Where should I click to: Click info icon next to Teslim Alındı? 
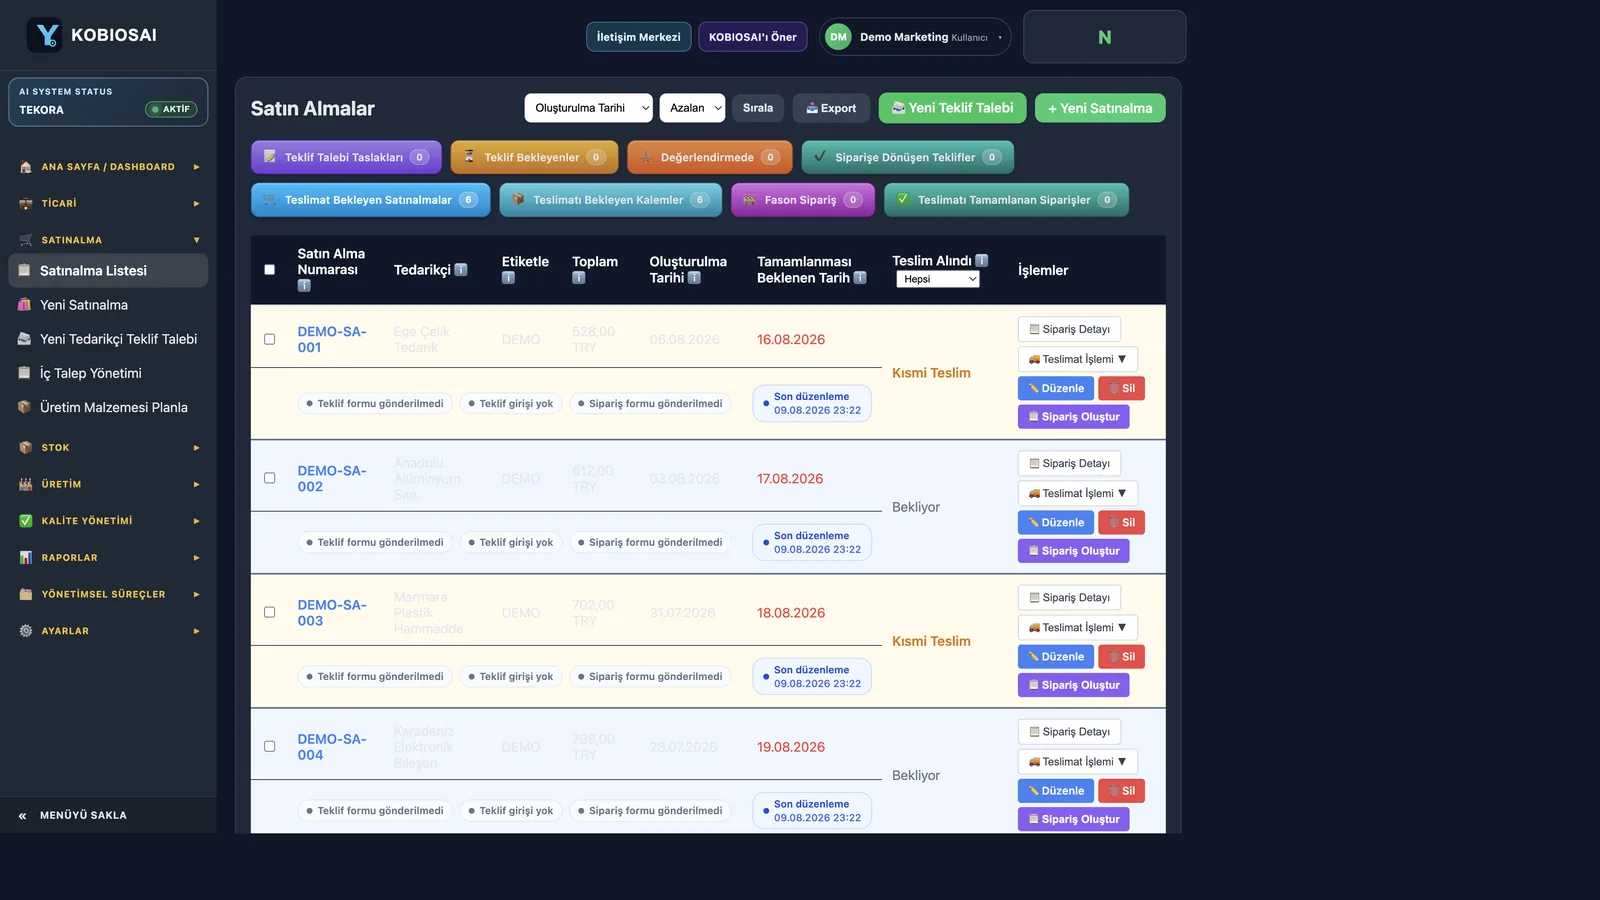982,261
